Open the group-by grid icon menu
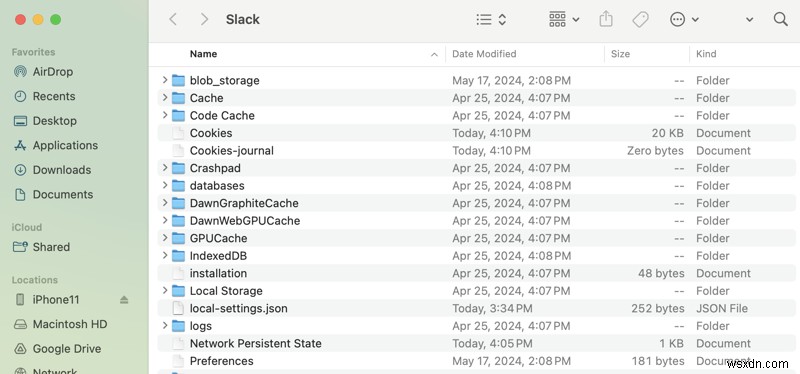The height and width of the screenshot is (374, 800). pyautogui.click(x=564, y=19)
